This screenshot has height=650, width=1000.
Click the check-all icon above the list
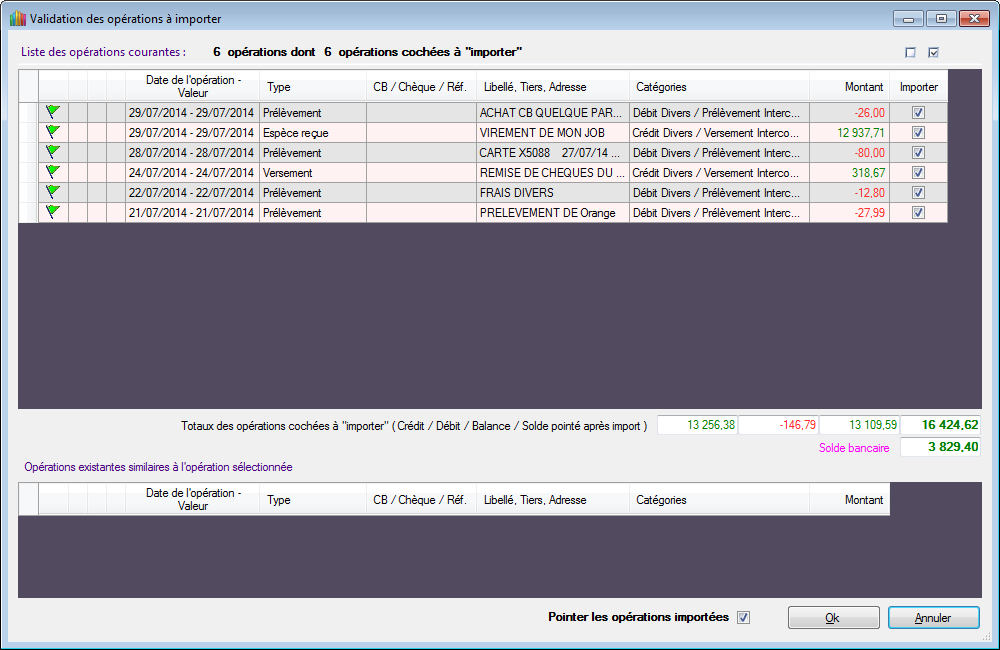[x=934, y=52]
